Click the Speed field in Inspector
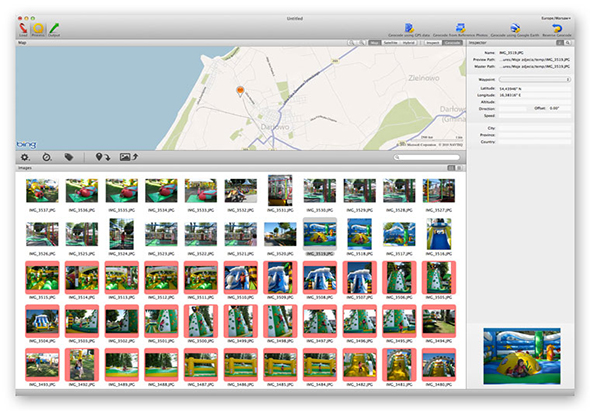Image resolution: width=590 pixels, height=411 pixels. point(535,116)
